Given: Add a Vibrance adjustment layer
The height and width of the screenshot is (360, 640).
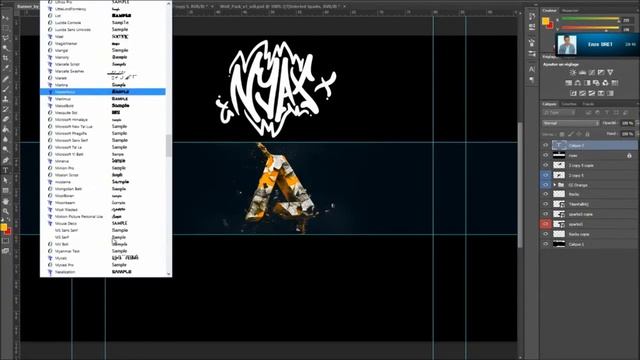Looking at the screenshot, I should click(x=610, y=72).
